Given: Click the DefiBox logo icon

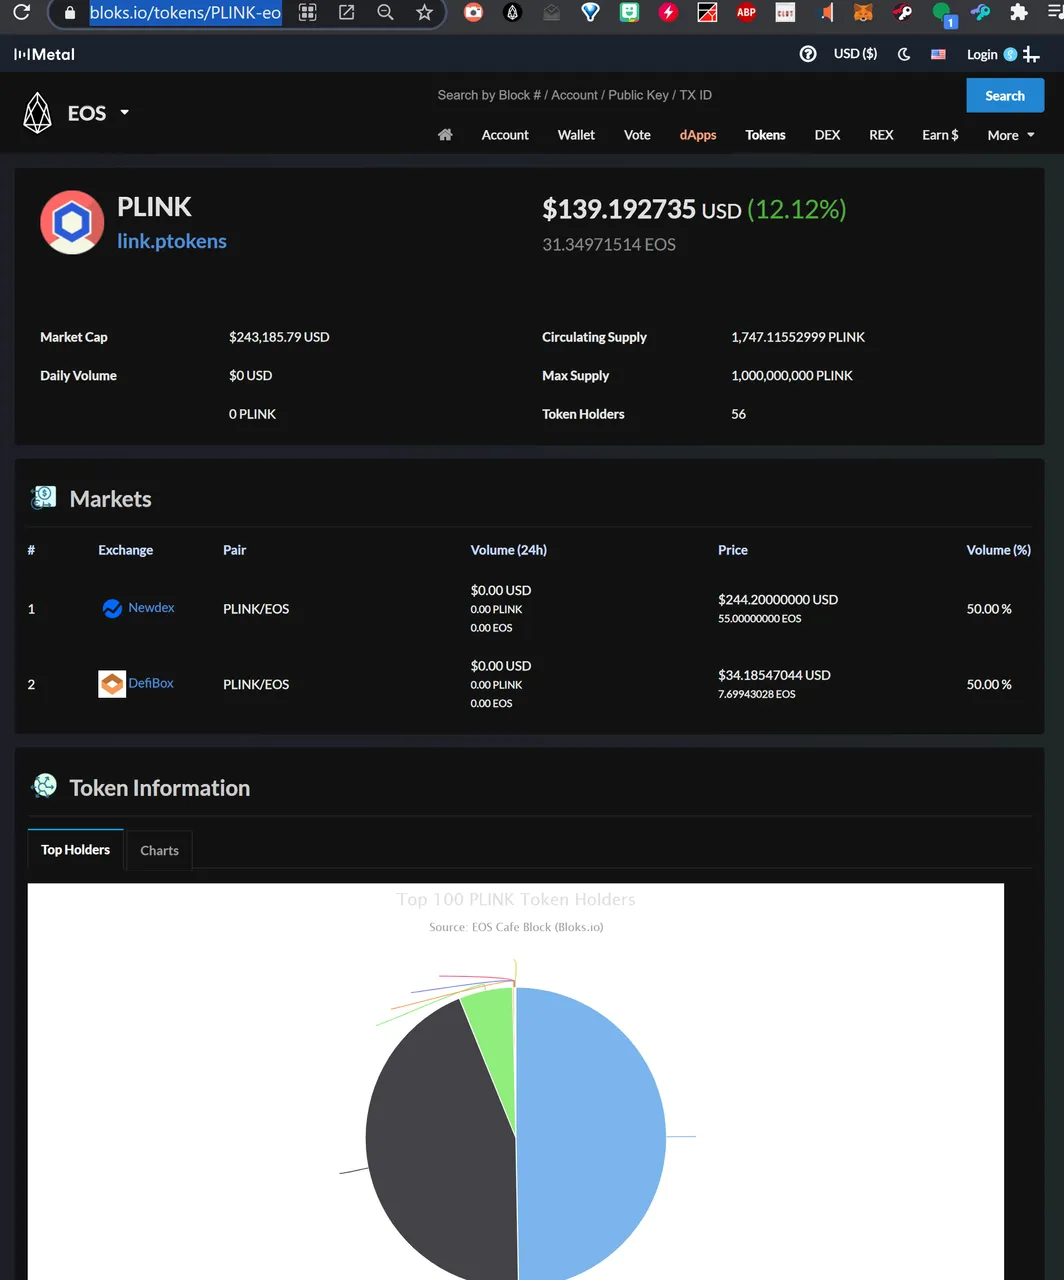Looking at the screenshot, I should tap(112, 684).
